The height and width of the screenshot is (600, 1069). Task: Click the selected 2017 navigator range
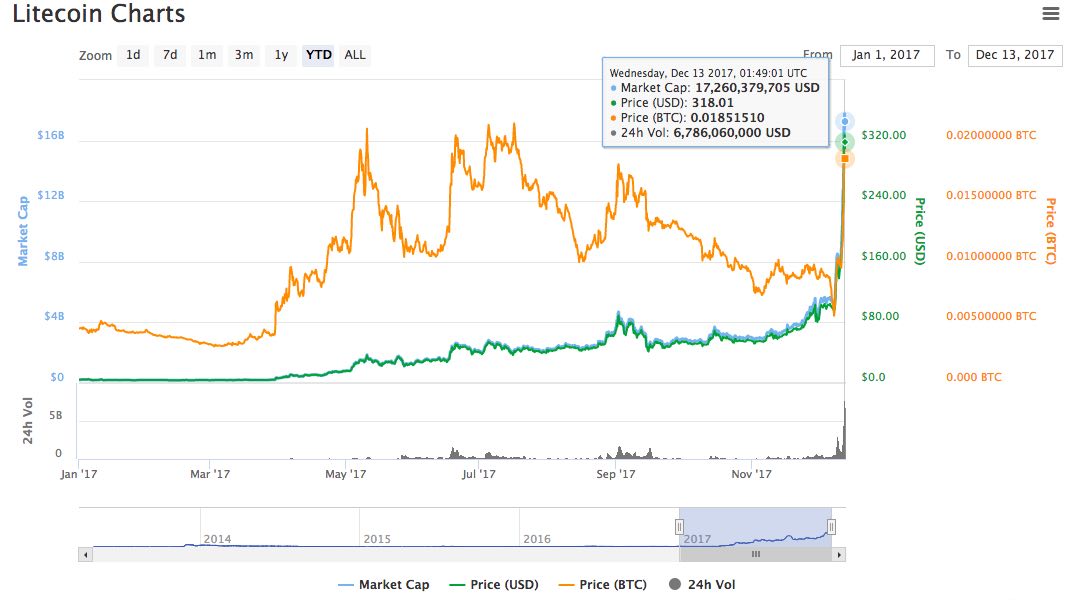coord(755,527)
